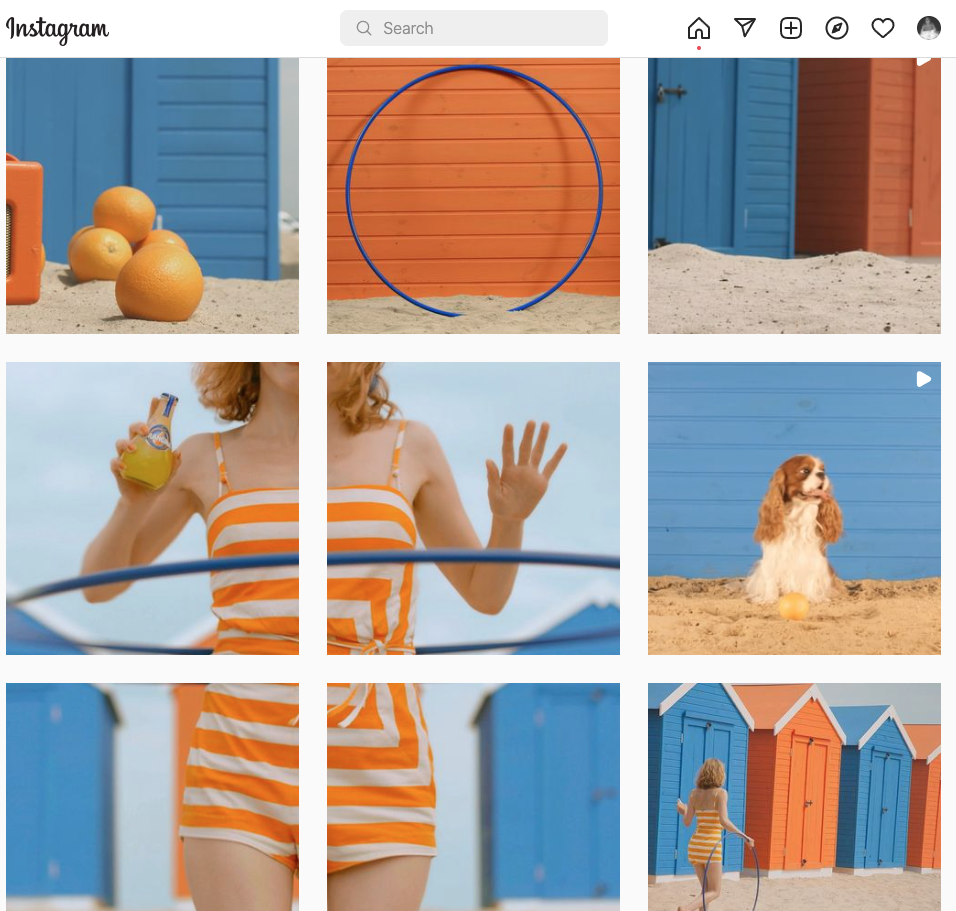Viewport: 956px width, 911px height.
Task: Open the woman holding juice bottle post
Action: pos(152,509)
